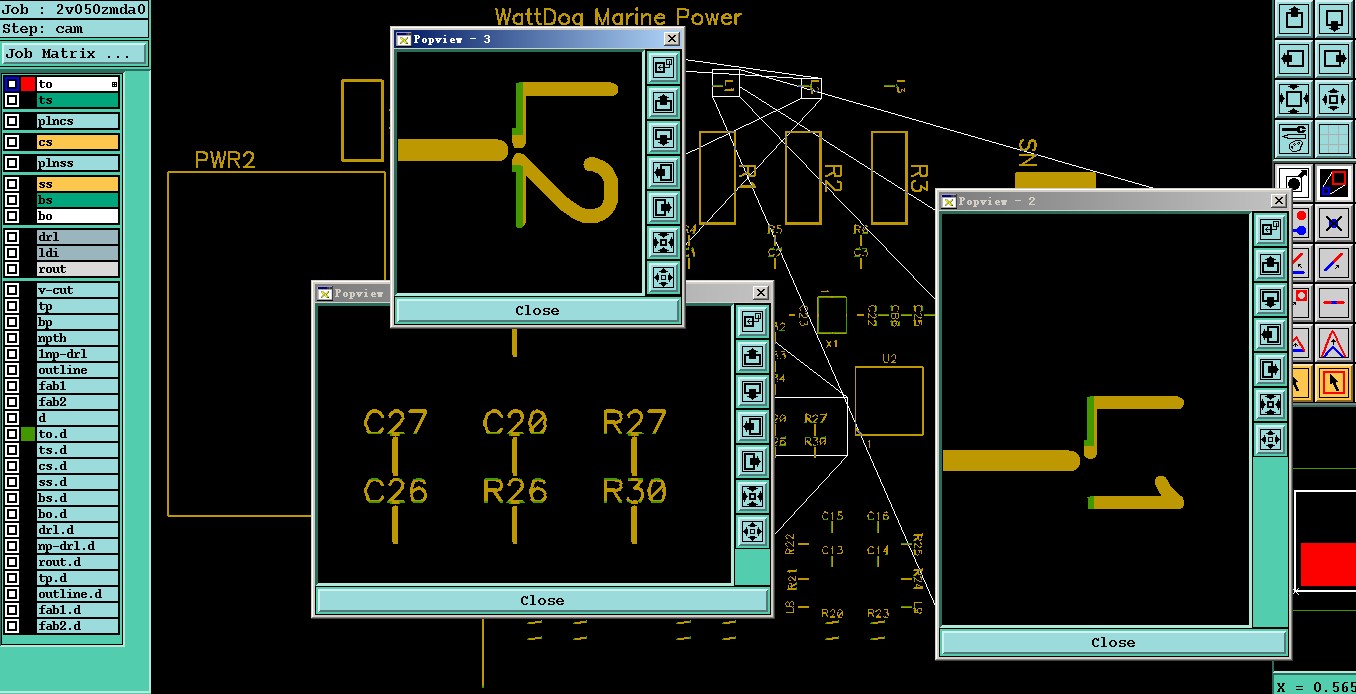
Task: Pan up in the C27 popview window
Action: click(753, 356)
